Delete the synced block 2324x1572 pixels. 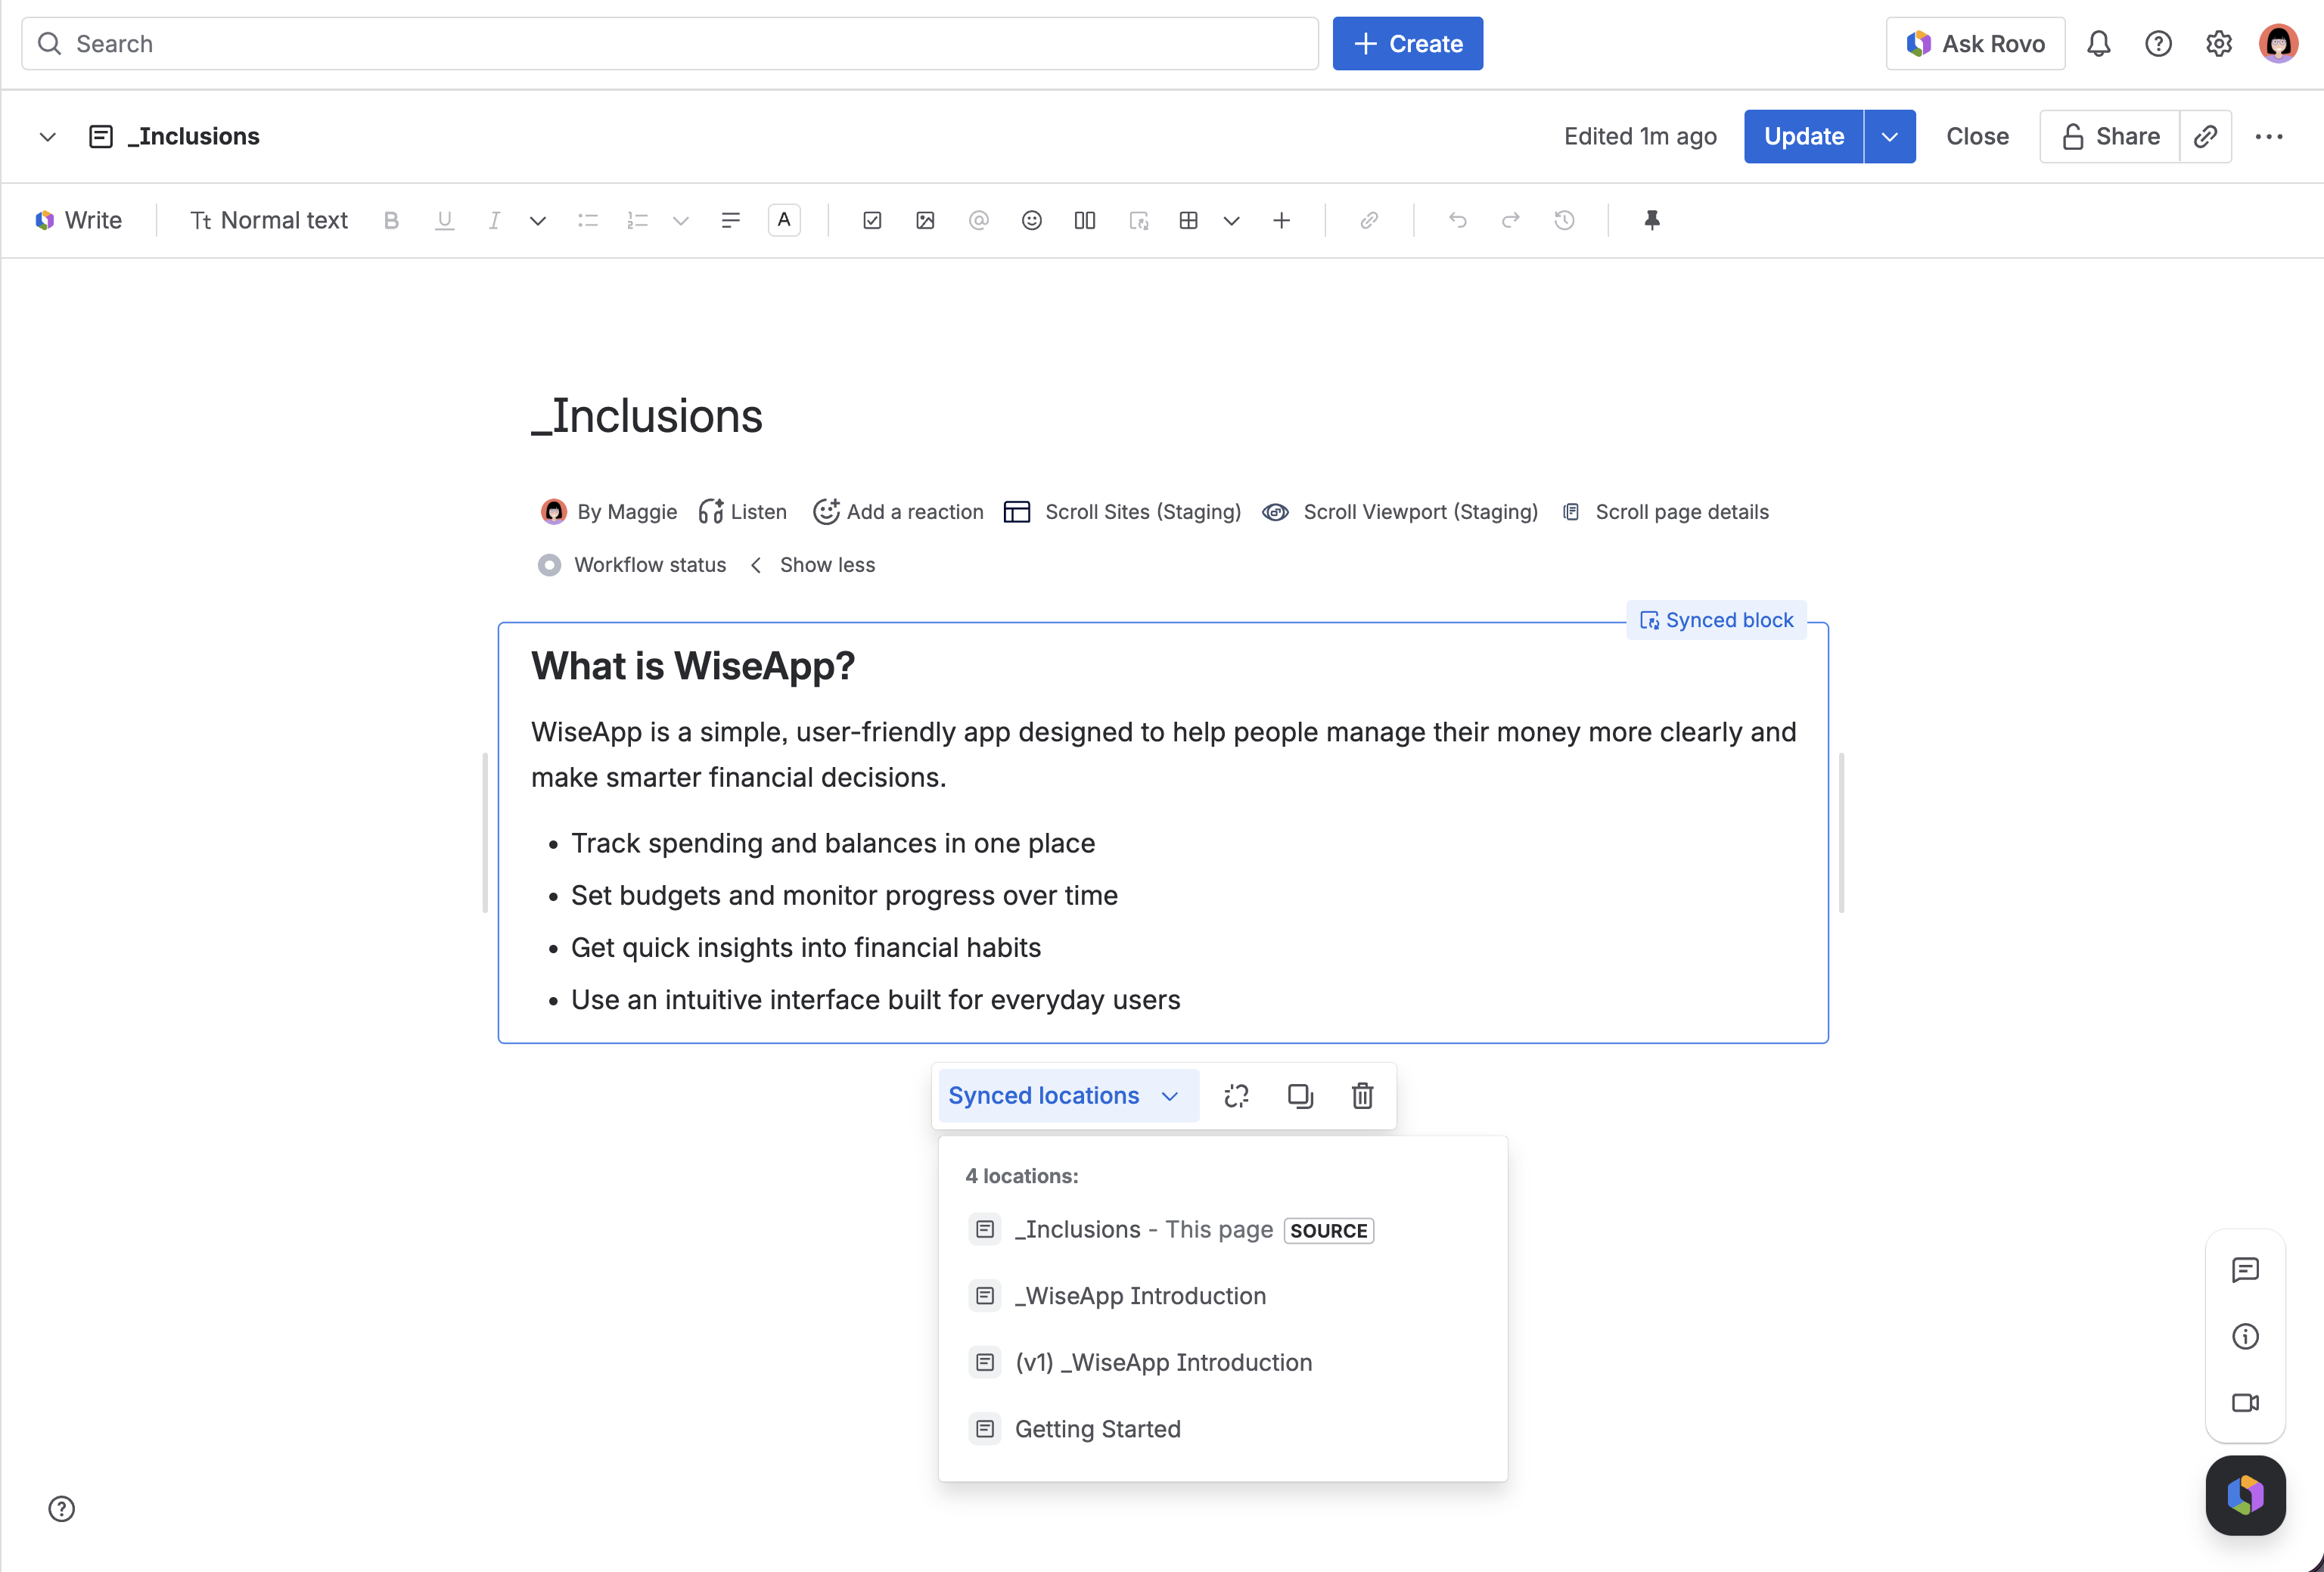coord(1362,1096)
